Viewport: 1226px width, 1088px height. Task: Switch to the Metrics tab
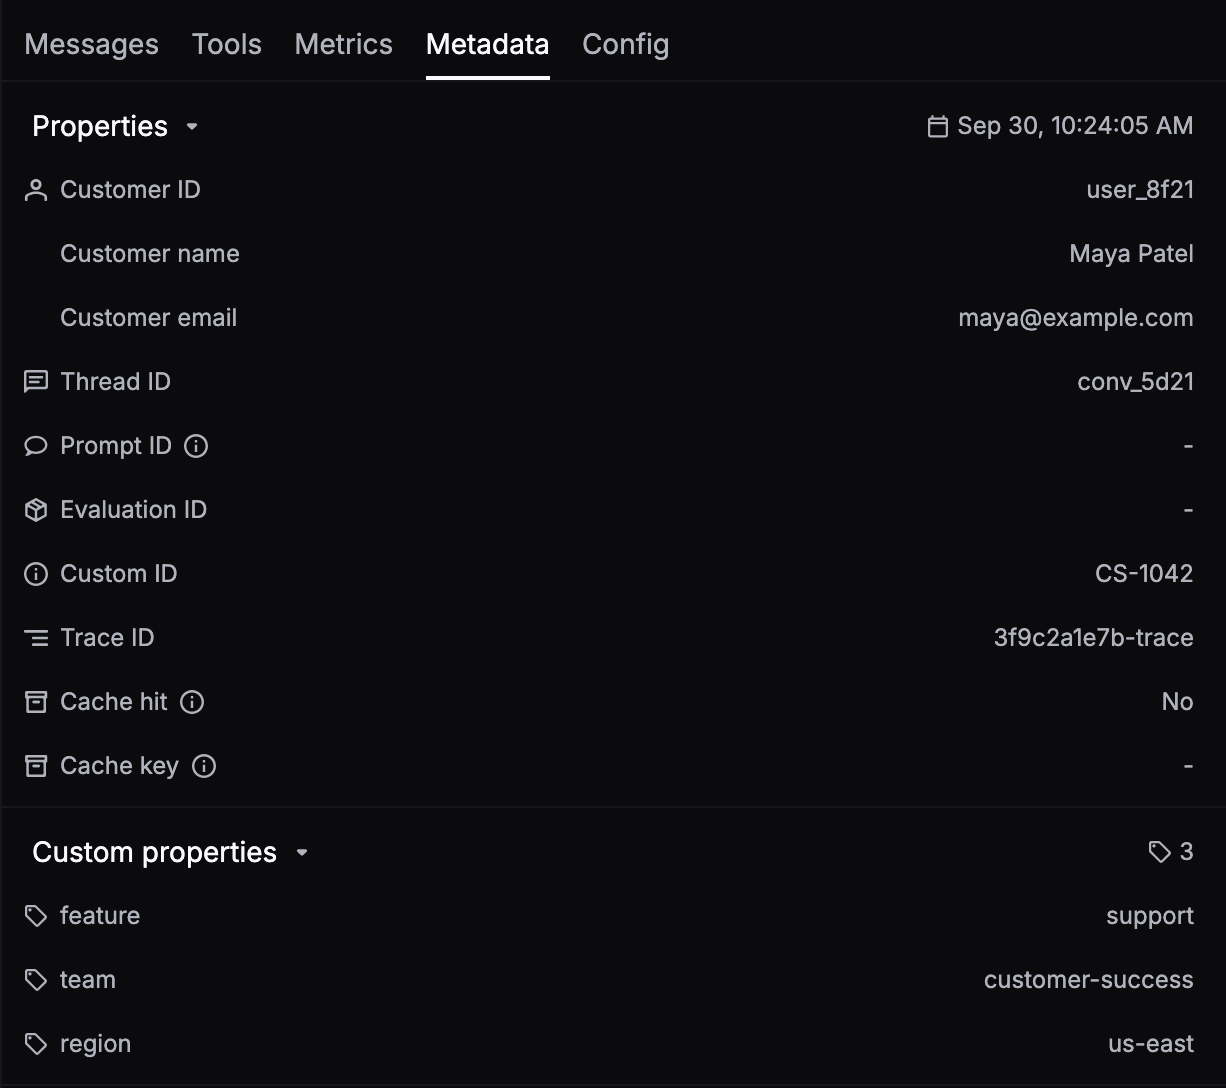344,44
